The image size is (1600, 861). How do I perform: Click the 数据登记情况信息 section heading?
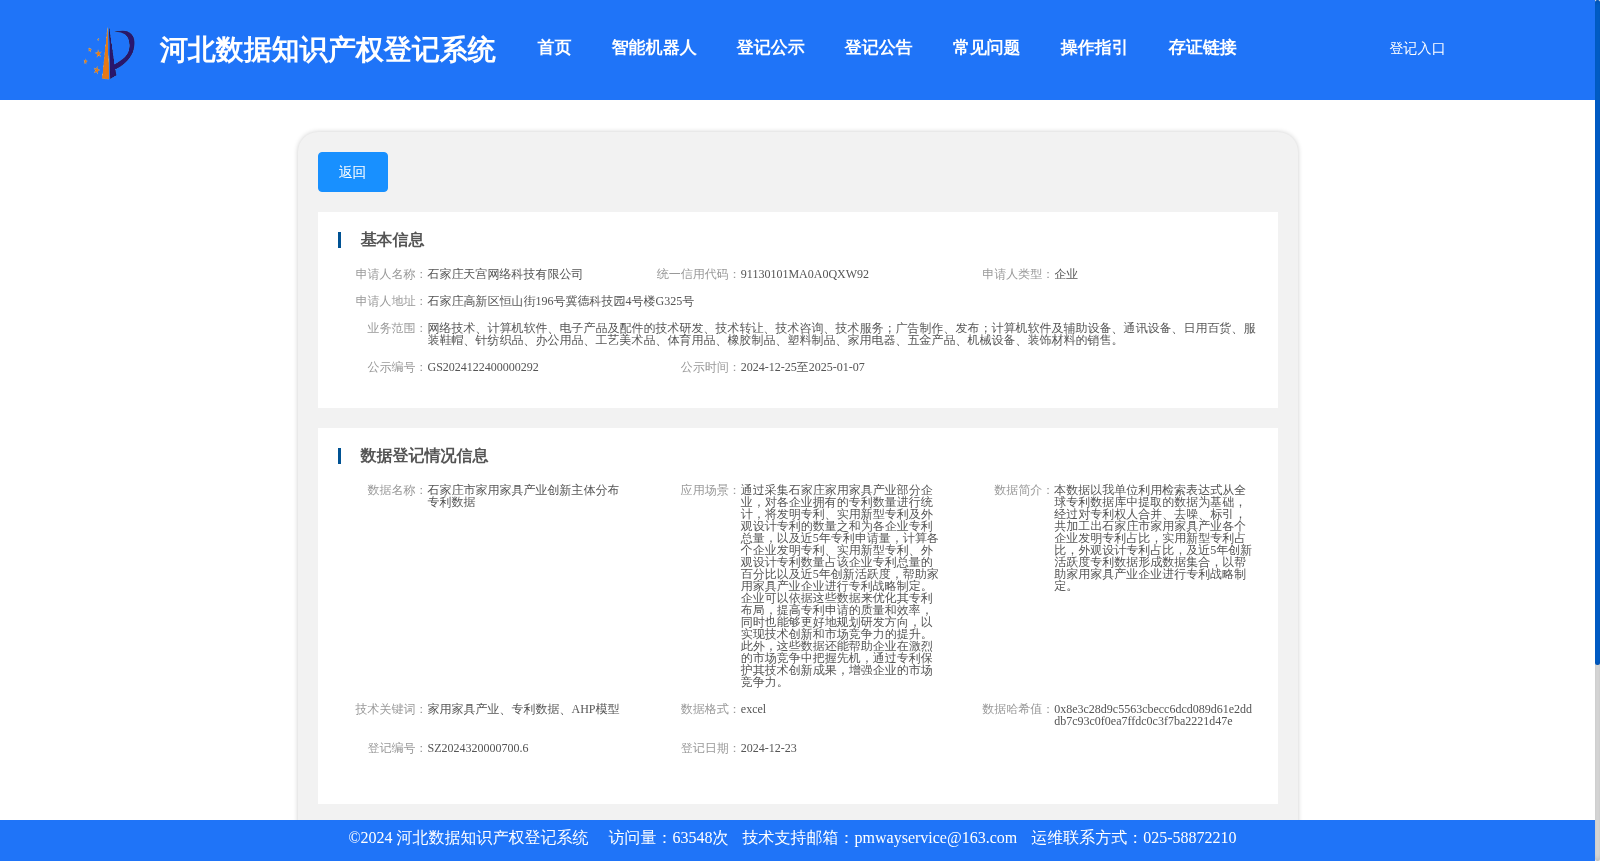pos(424,456)
